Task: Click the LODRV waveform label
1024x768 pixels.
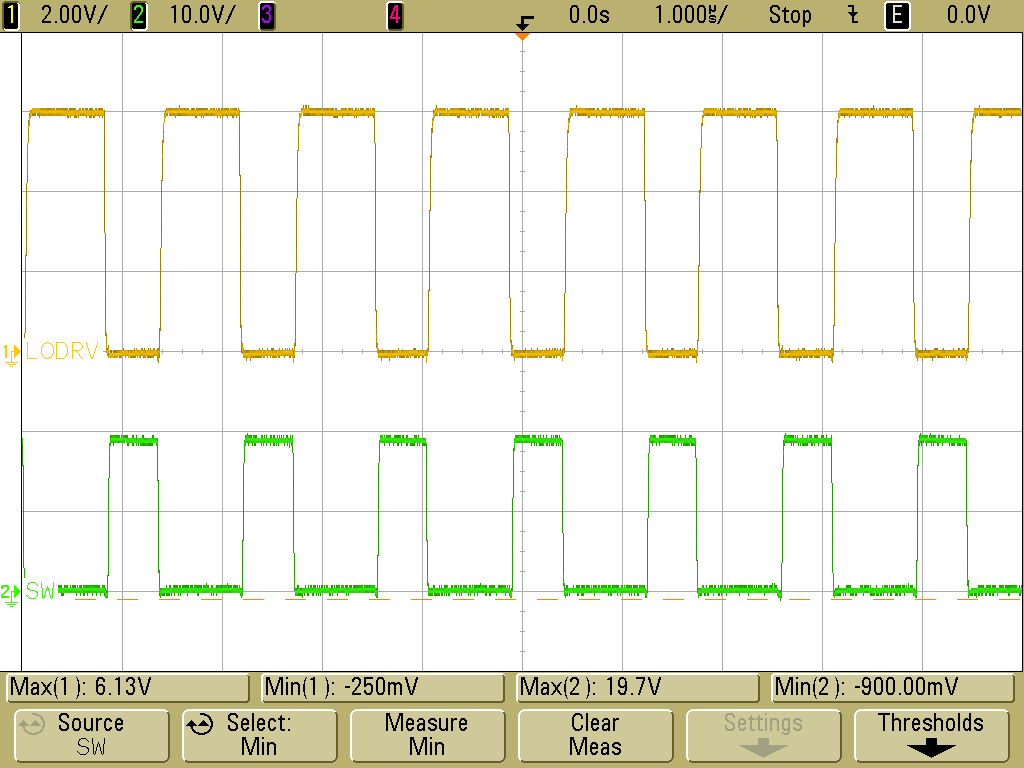Action: pyautogui.click(x=62, y=351)
